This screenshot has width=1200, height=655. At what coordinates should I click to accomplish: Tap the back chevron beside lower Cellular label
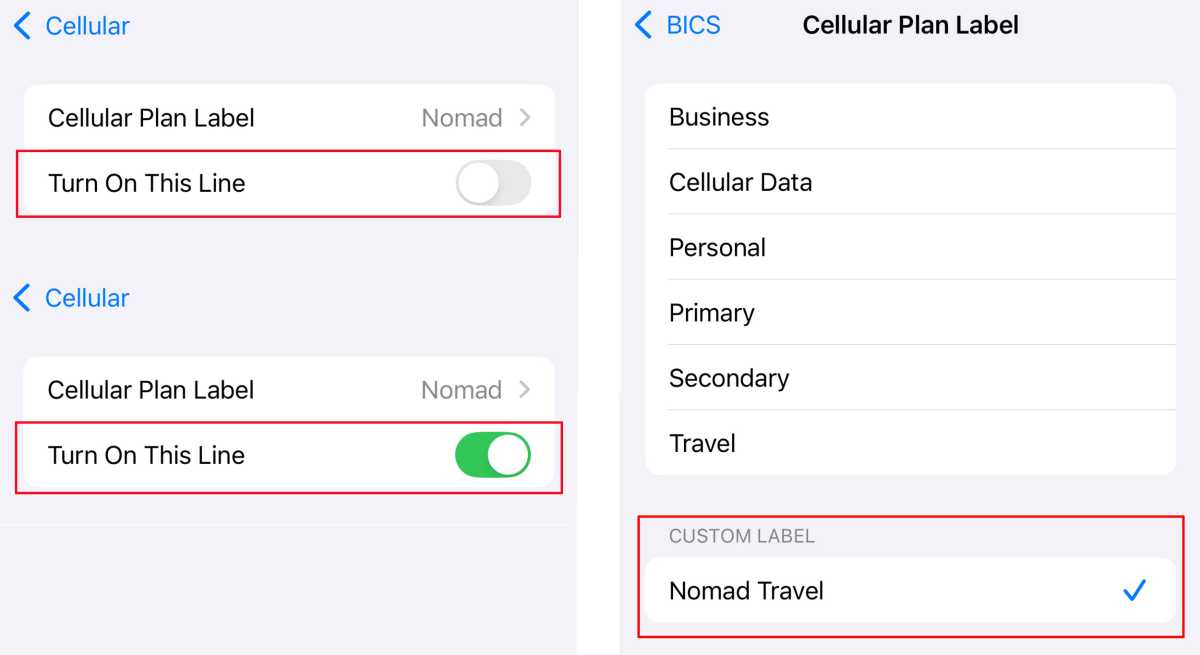(22, 297)
